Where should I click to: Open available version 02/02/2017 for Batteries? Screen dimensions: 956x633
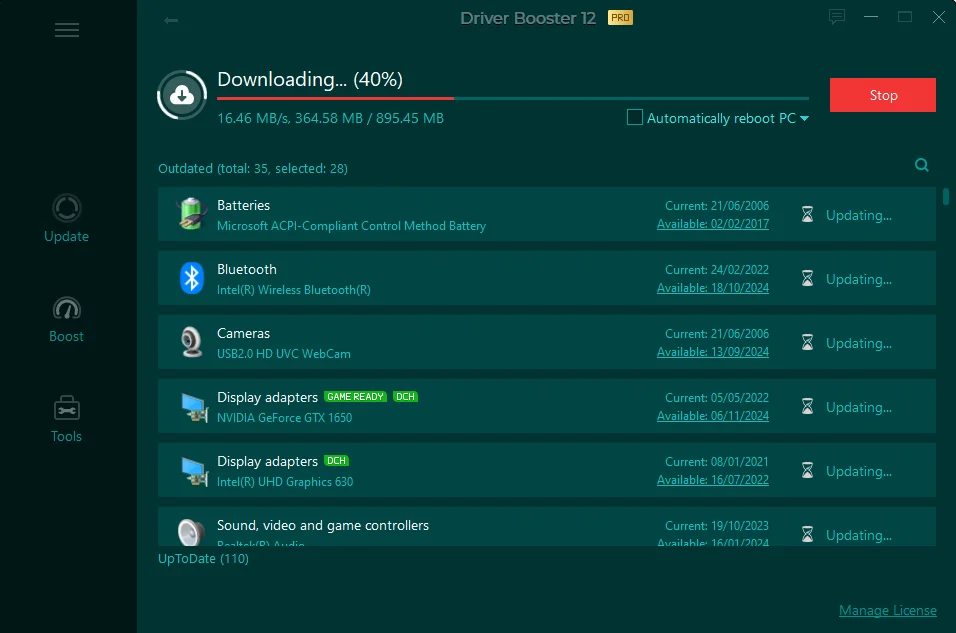pos(712,224)
